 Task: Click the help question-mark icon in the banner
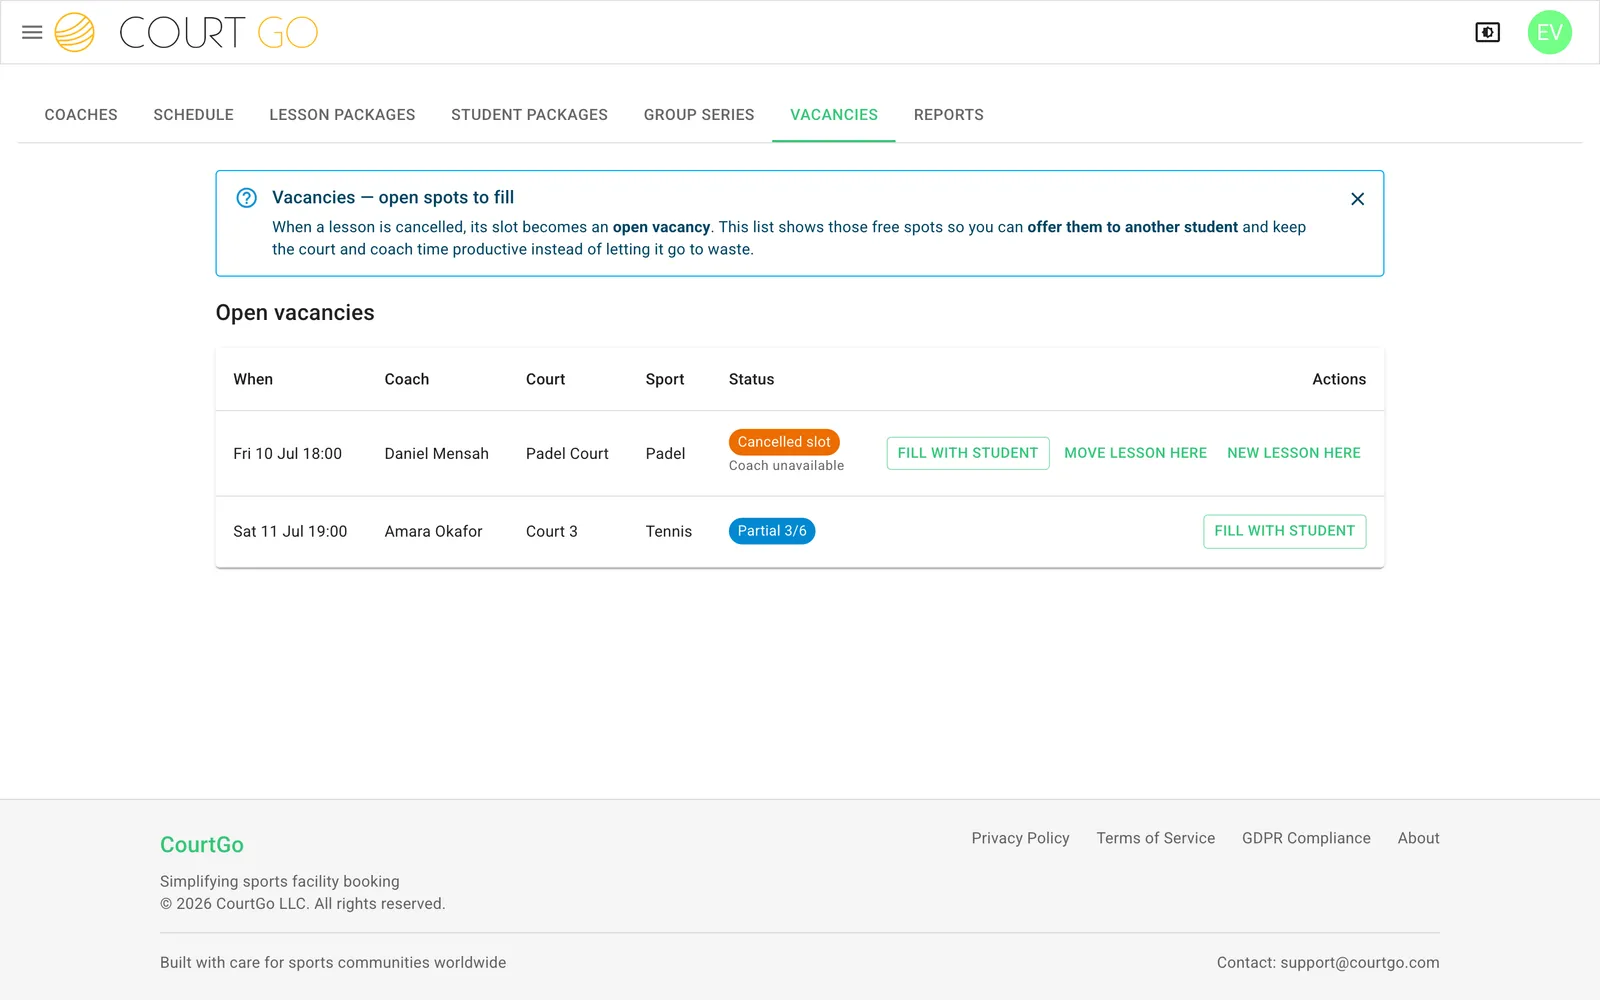coord(246,198)
